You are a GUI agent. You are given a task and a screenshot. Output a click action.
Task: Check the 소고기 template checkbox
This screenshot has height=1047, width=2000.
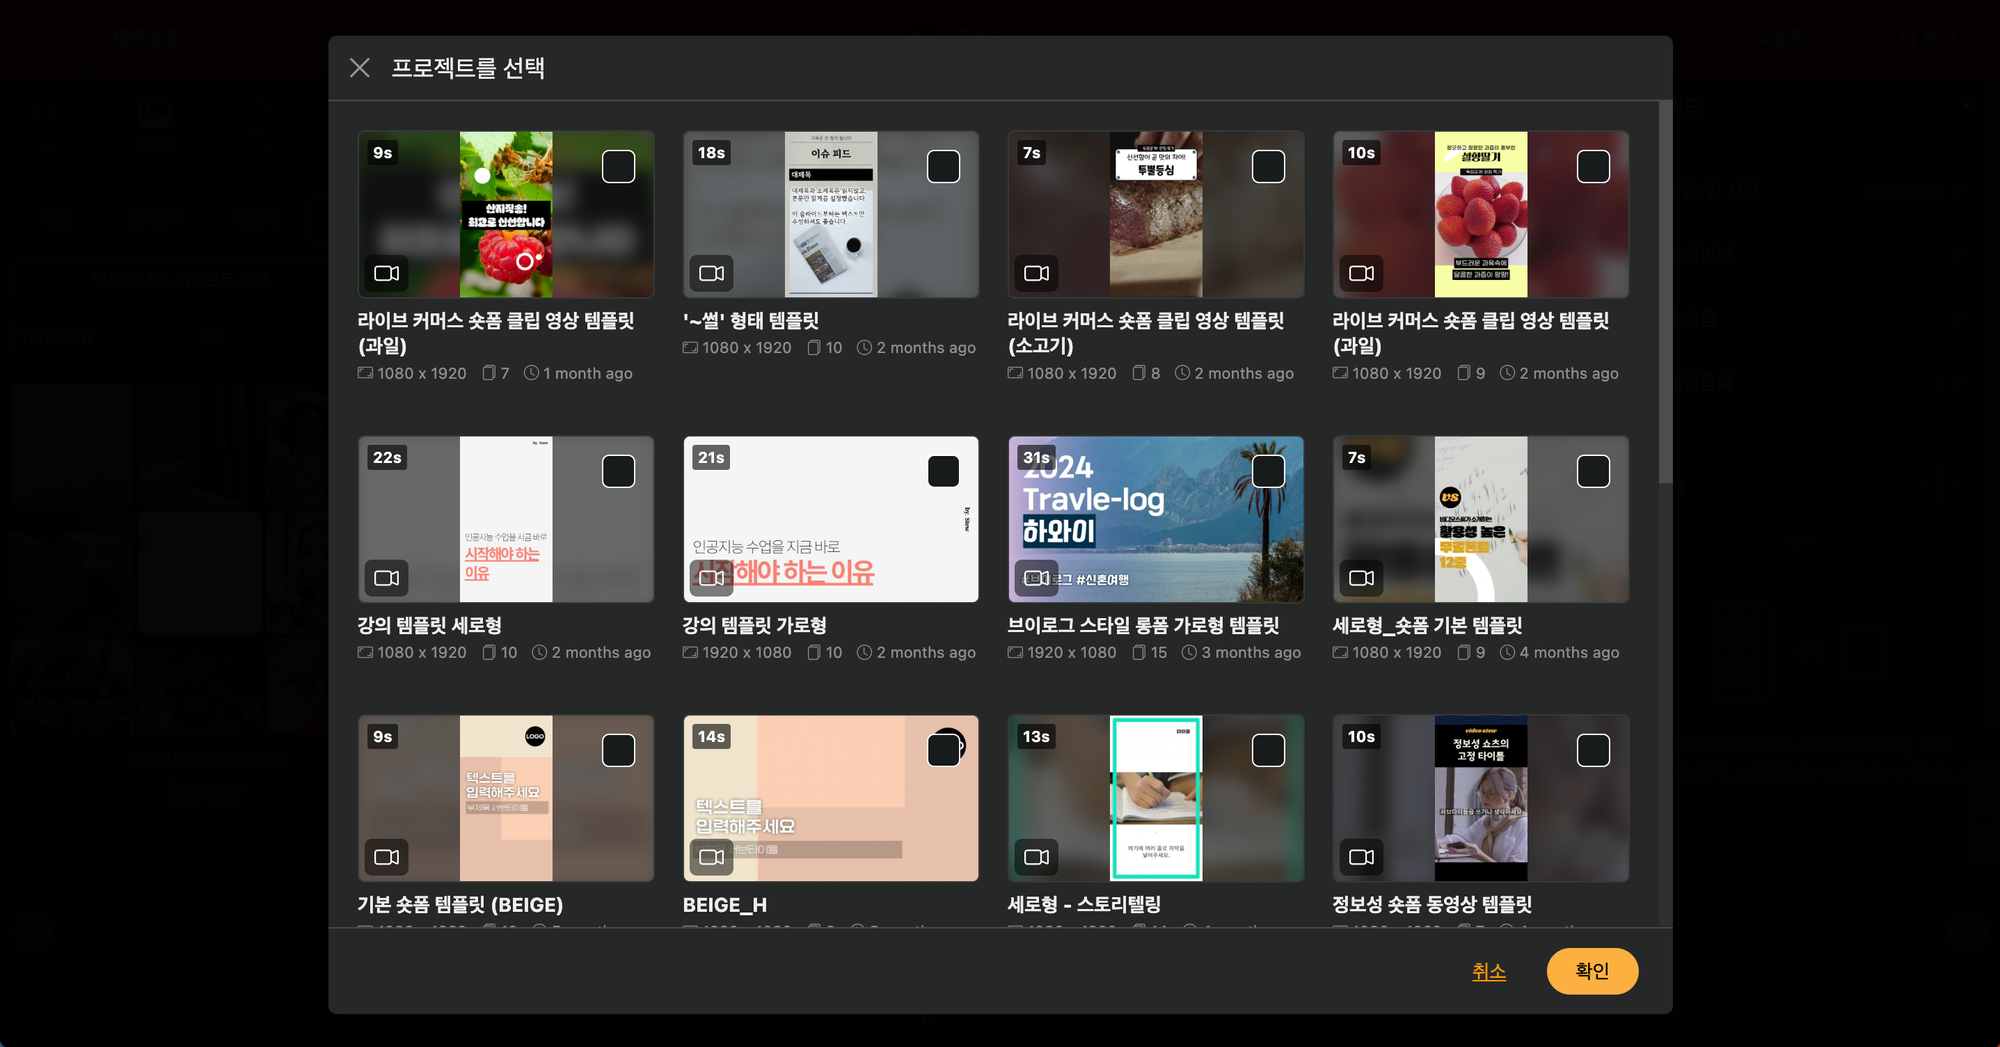point(1269,166)
